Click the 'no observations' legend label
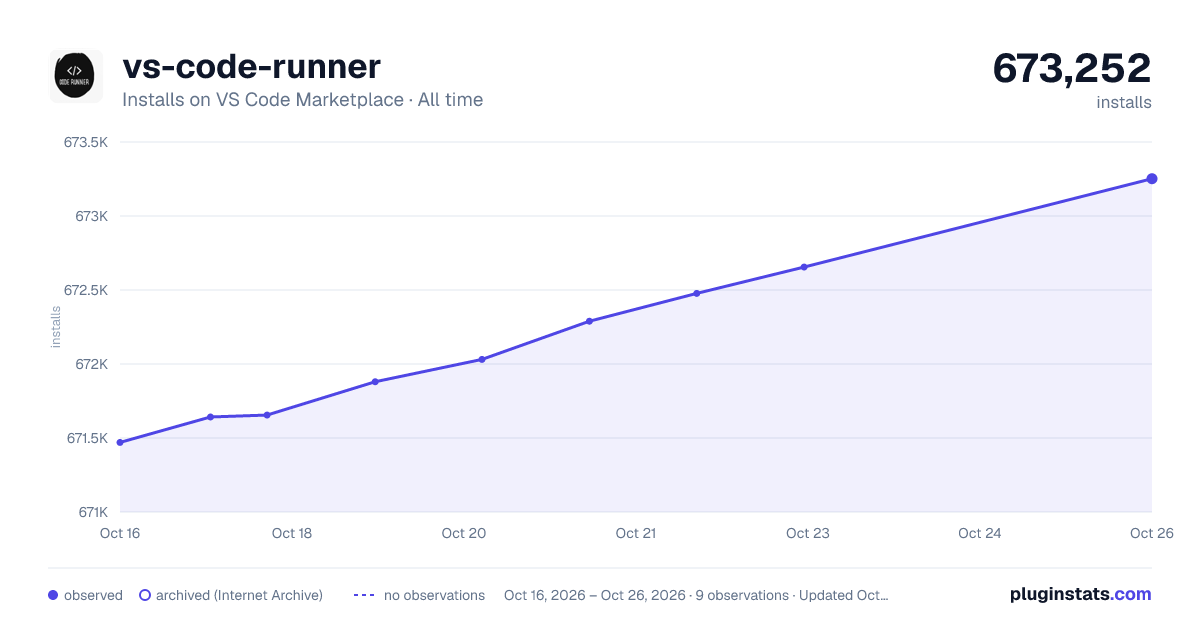Viewport: 1200px width, 630px height. (x=434, y=595)
